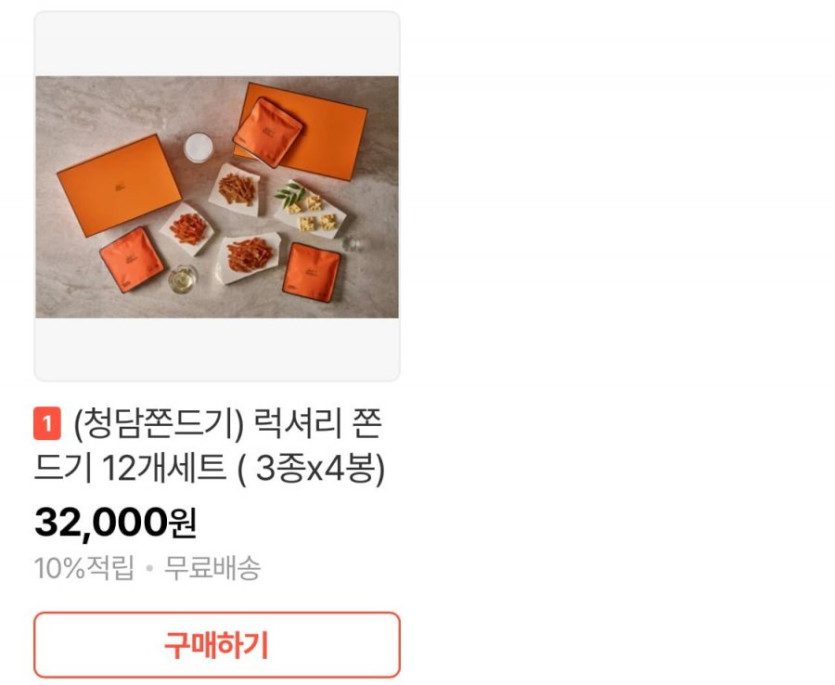The image size is (835, 685).
Task: Click the orange pouch at bottom-right of photo
Action: coord(312,272)
